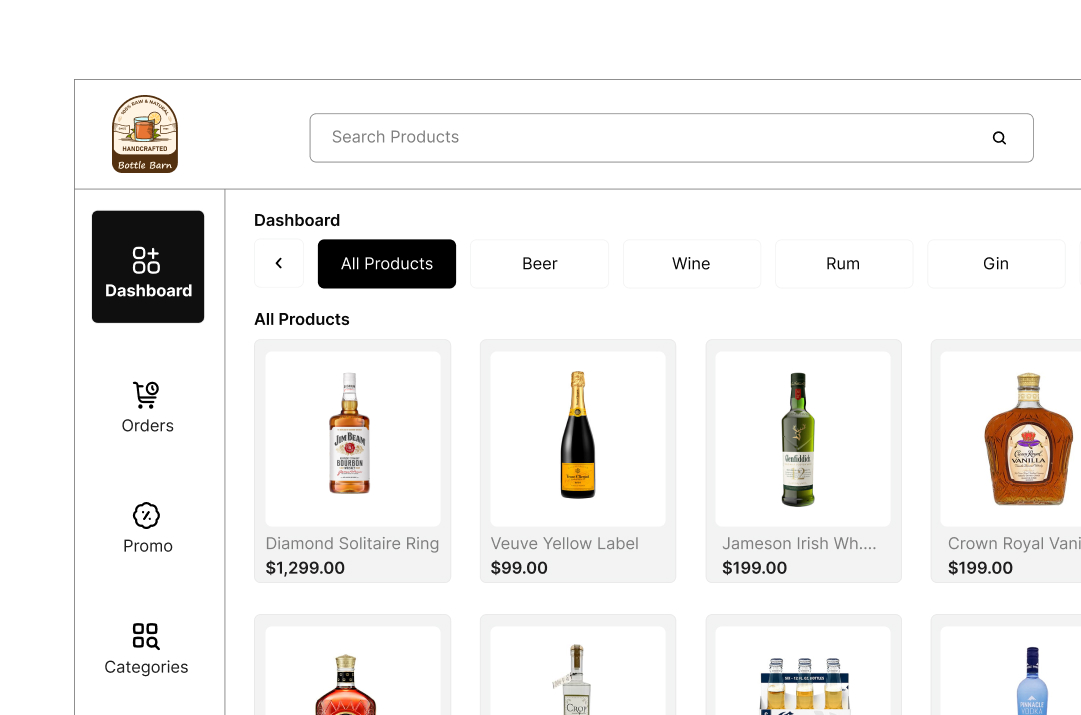This screenshot has width=1081, height=715.
Task: Select the Gin category tab
Action: point(996,263)
